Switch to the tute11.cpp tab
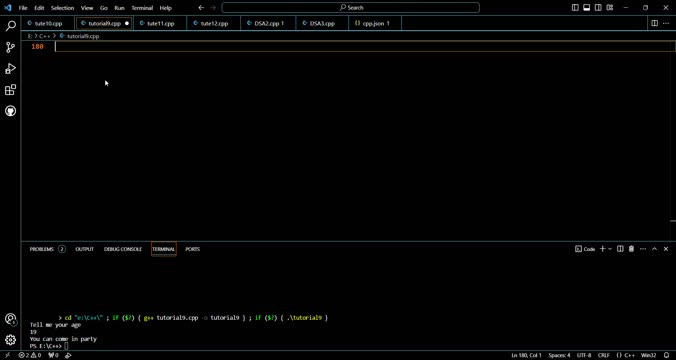The width and height of the screenshot is (676, 360). pyautogui.click(x=160, y=23)
